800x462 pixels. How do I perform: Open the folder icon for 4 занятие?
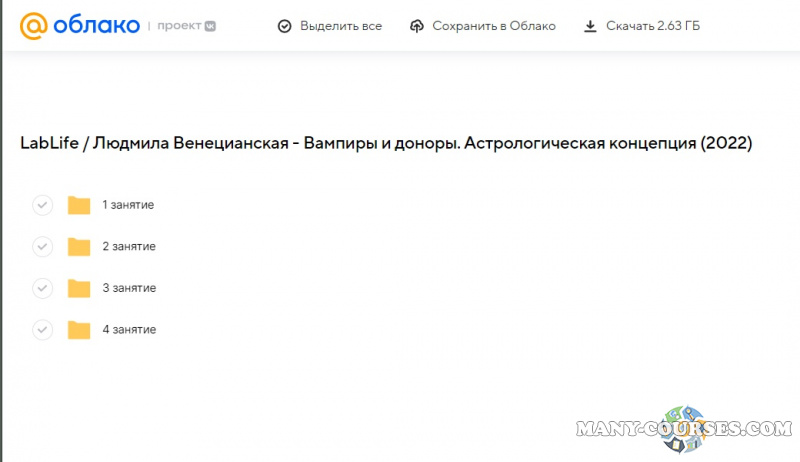79,329
